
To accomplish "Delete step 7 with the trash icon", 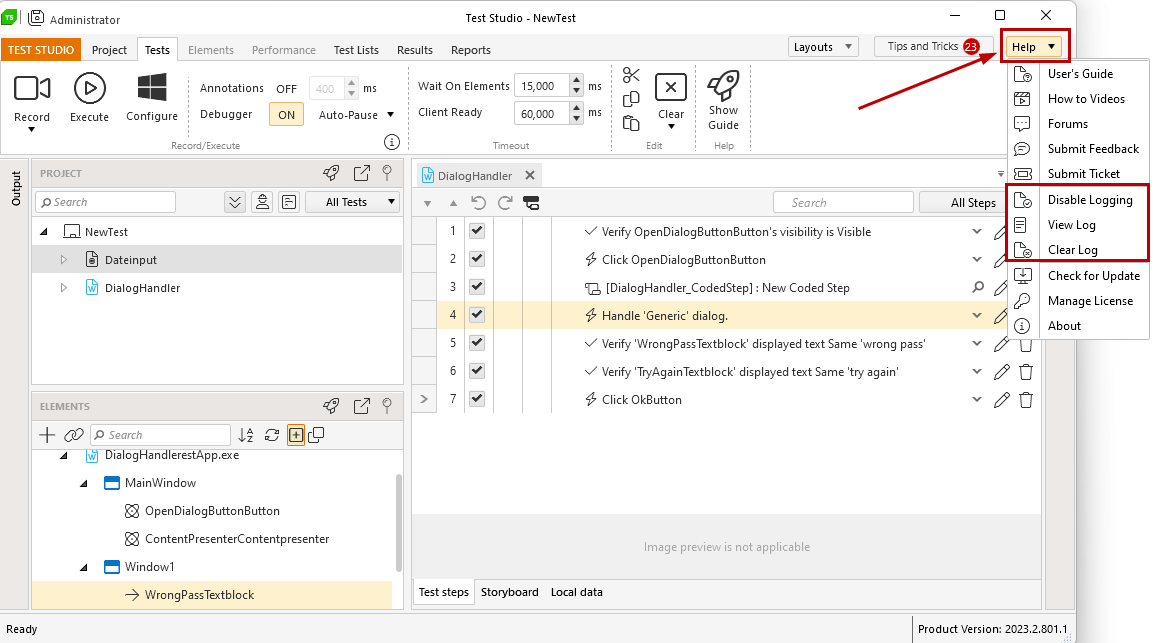I will coord(1026,400).
